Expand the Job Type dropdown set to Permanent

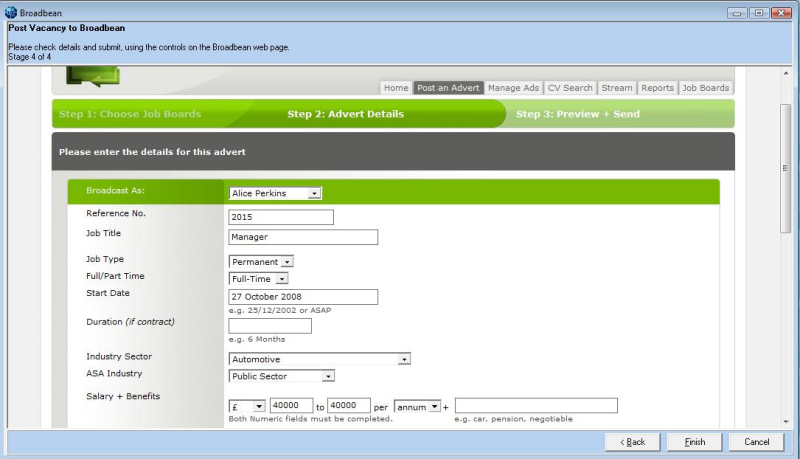(x=261, y=262)
